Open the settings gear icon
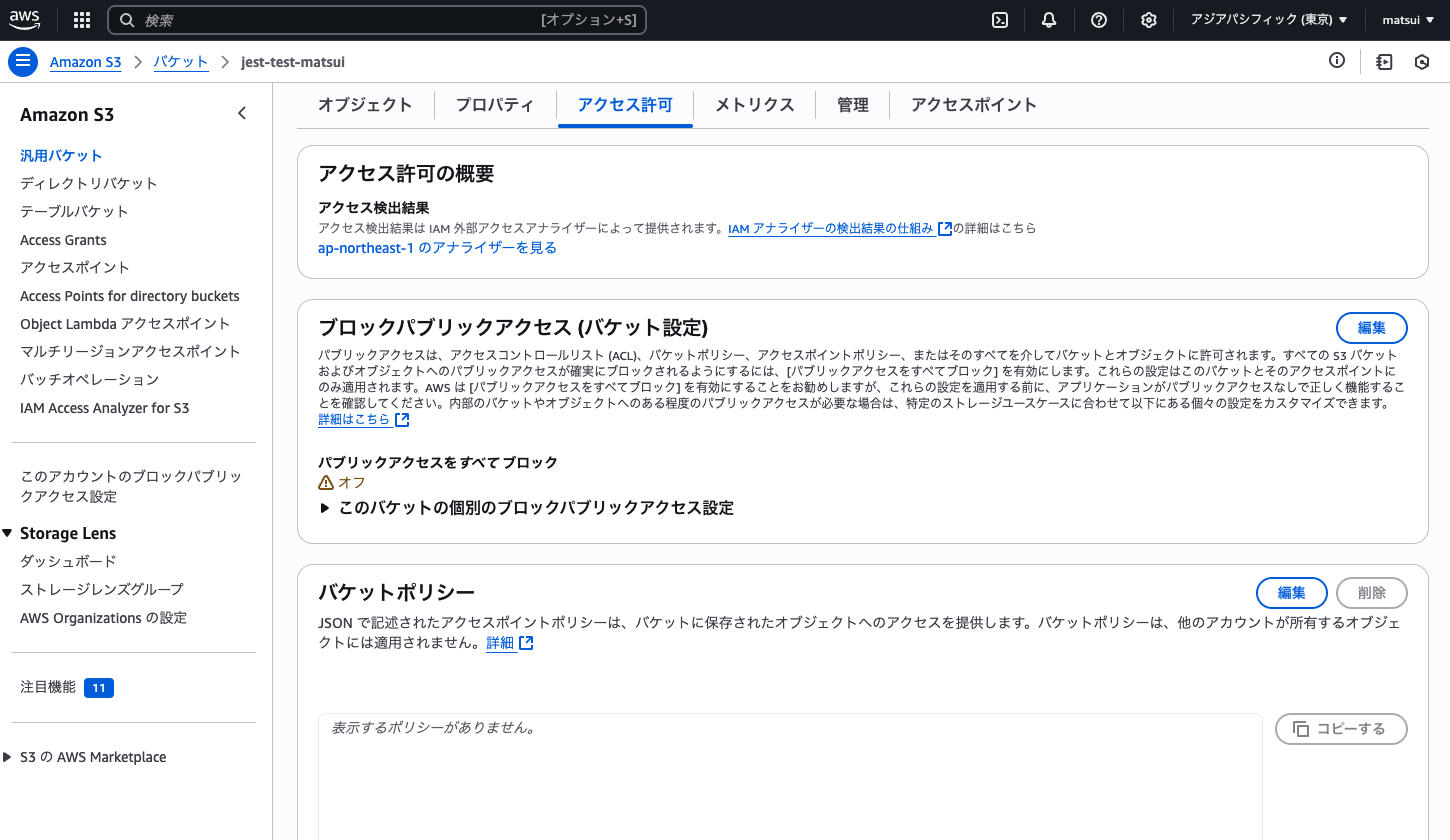 click(x=1148, y=19)
